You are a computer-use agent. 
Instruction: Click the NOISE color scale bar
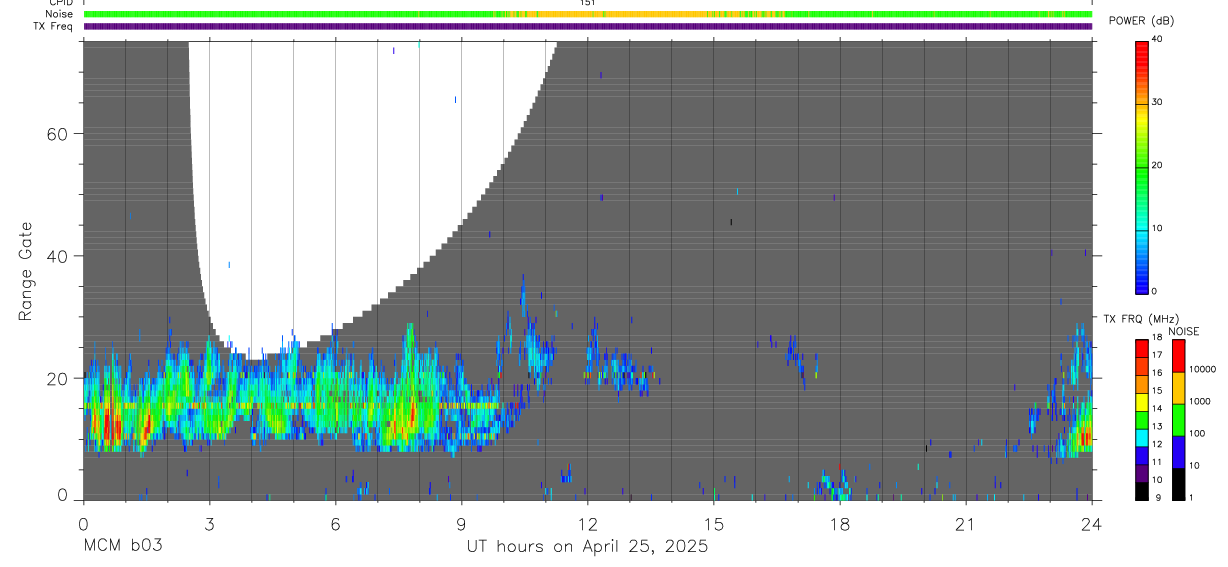point(1178,420)
